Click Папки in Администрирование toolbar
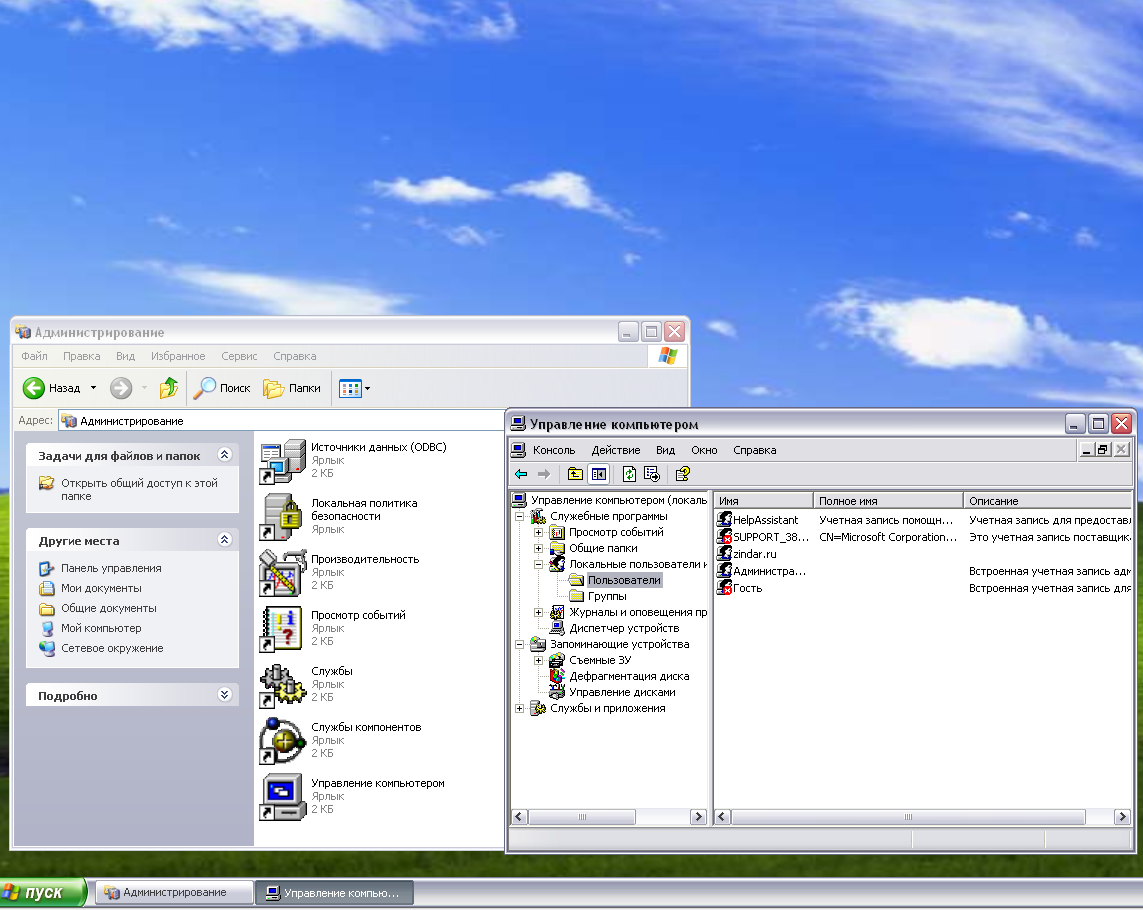Screen dimensions: 1143x910 click(292, 389)
